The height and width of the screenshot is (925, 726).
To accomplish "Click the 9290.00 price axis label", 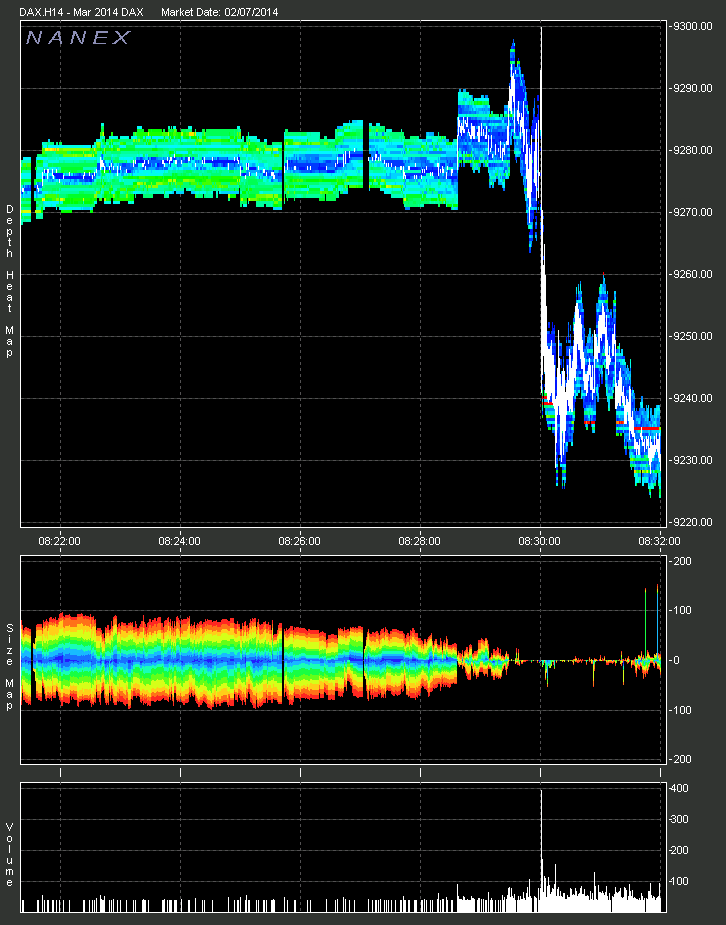I will point(691,88).
